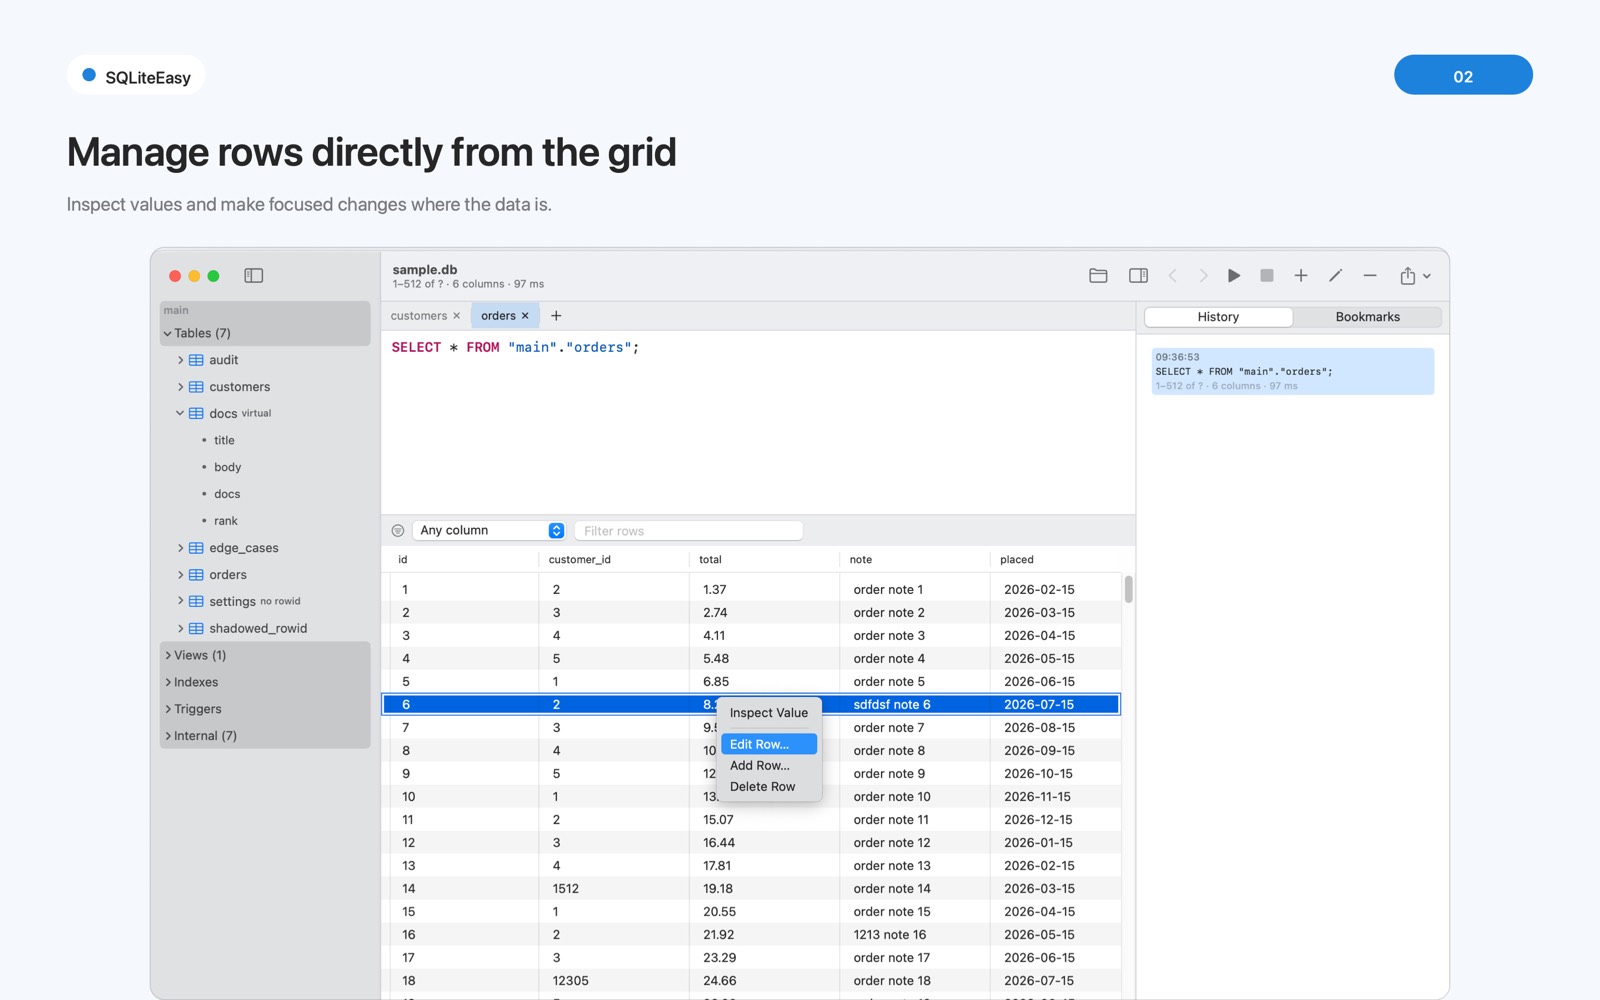Toggle the sidebar visibility icon

pyautogui.click(x=254, y=276)
